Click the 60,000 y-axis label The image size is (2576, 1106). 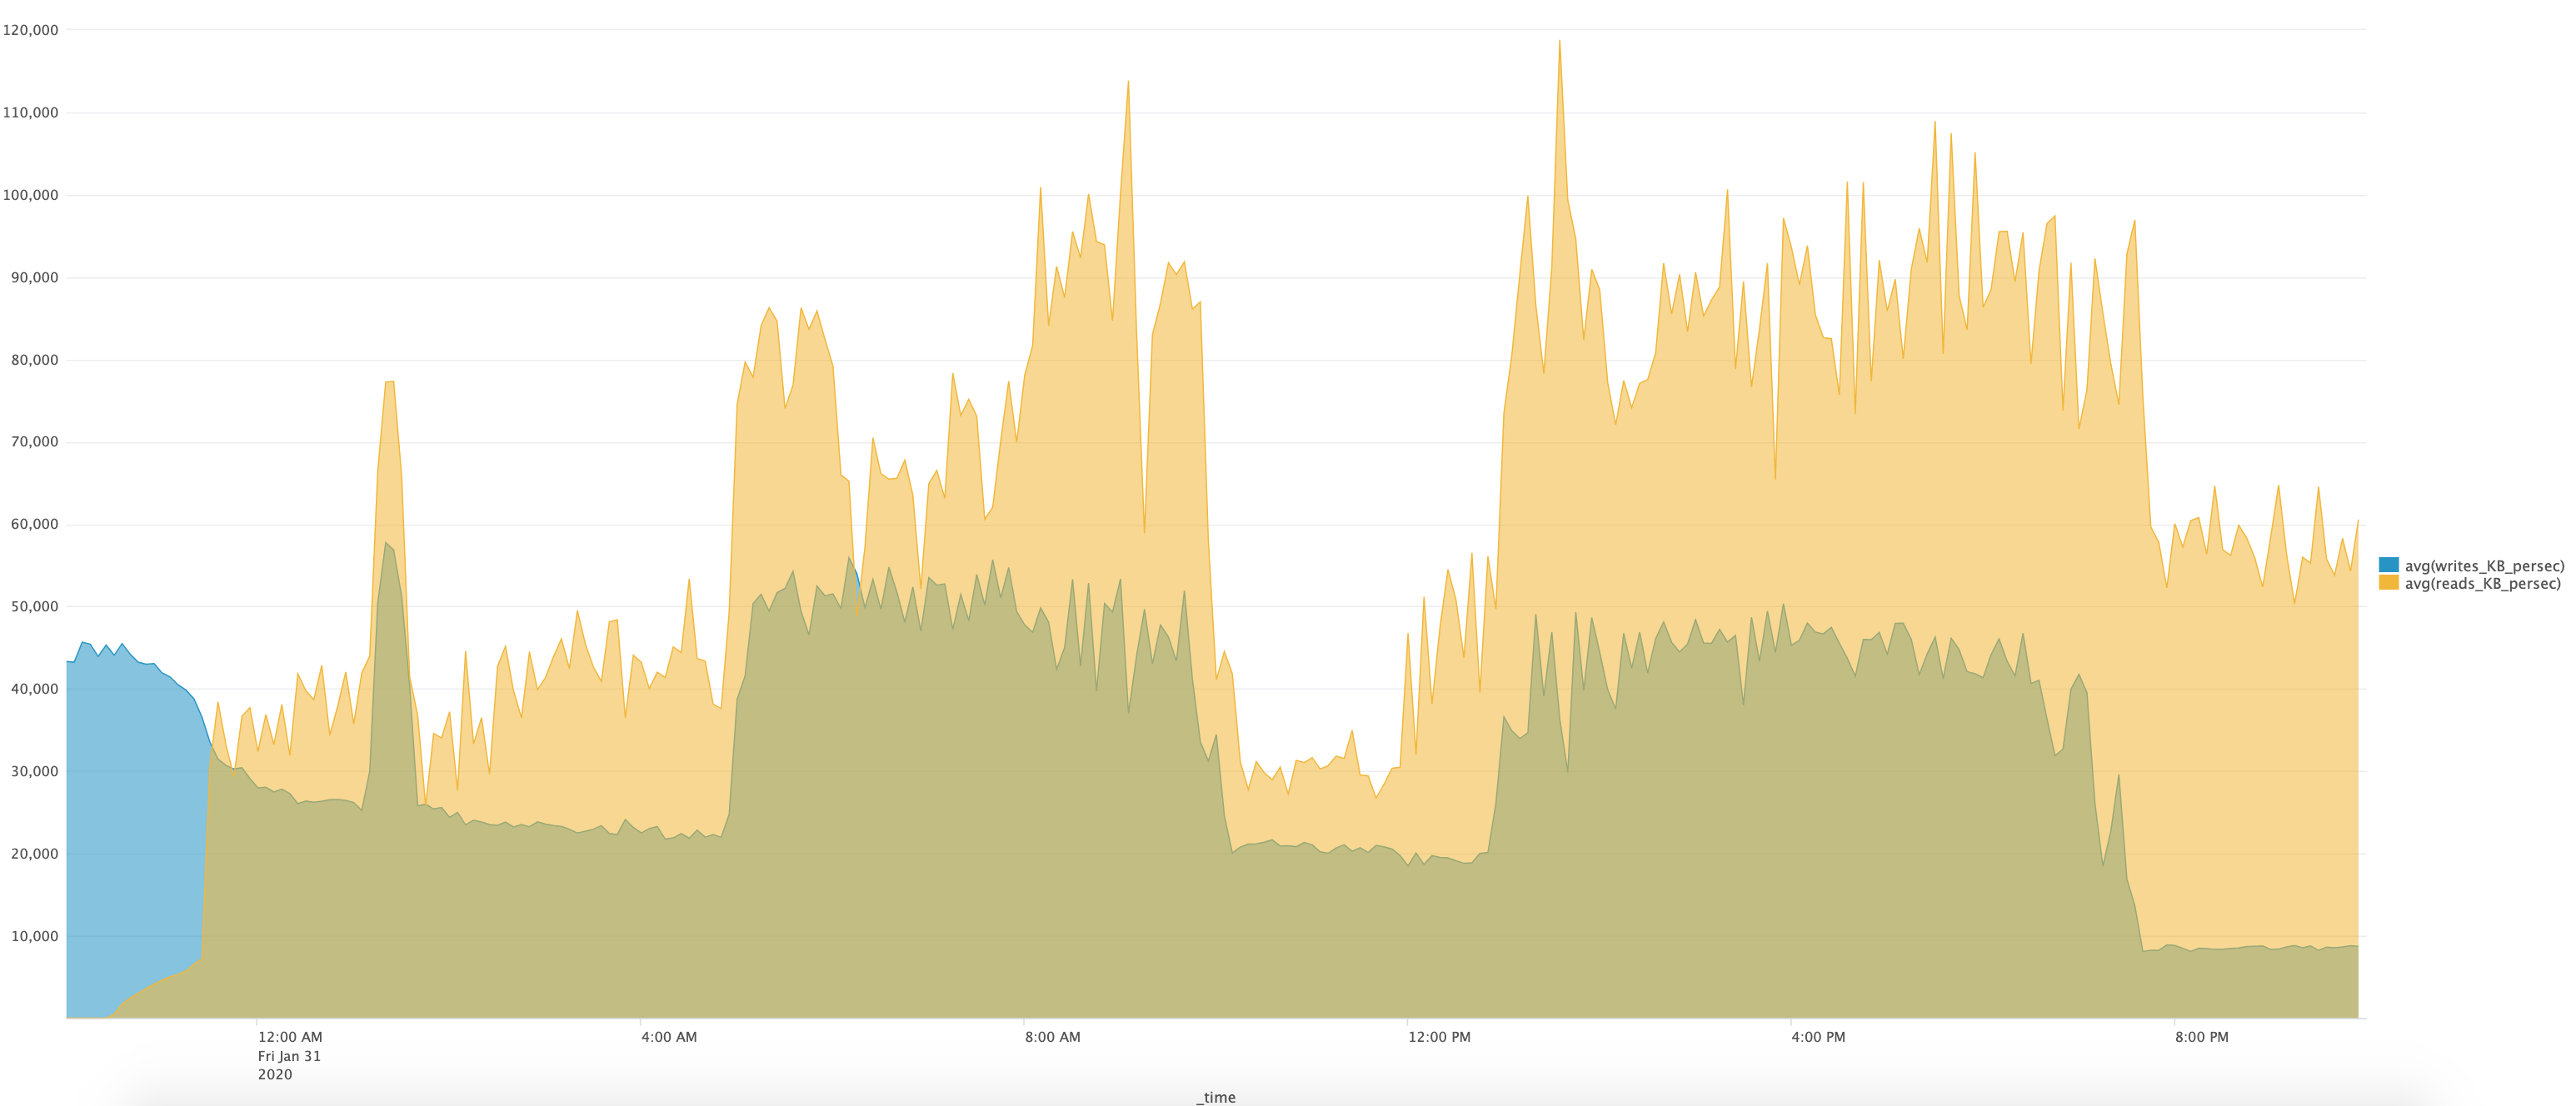coord(35,524)
